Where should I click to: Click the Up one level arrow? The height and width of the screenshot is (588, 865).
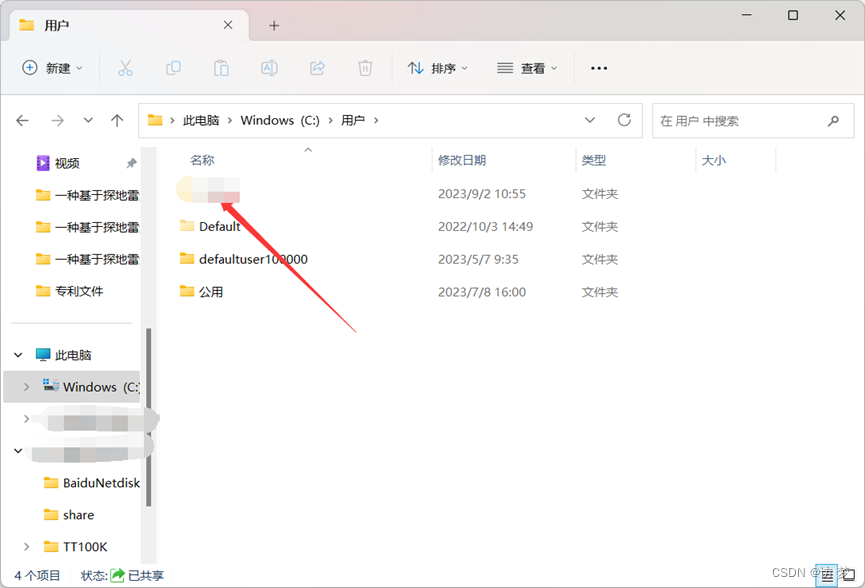pyautogui.click(x=117, y=120)
